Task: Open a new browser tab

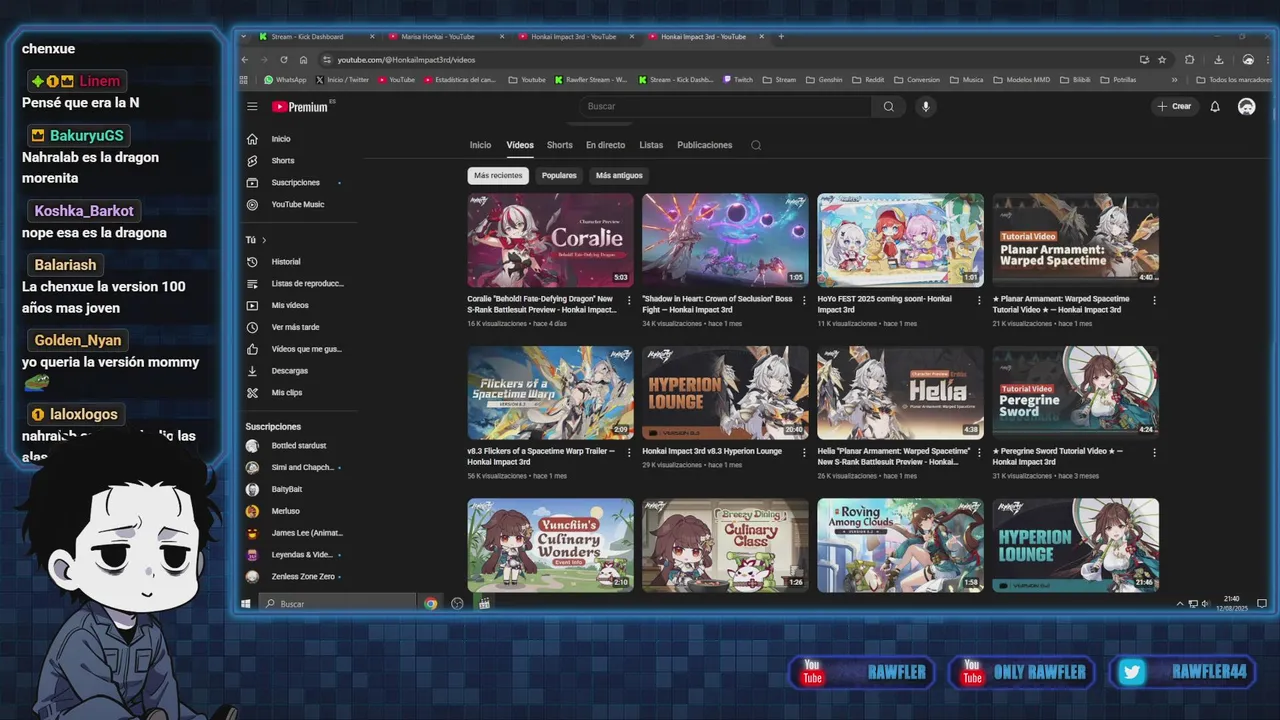Action: pyautogui.click(x=781, y=37)
